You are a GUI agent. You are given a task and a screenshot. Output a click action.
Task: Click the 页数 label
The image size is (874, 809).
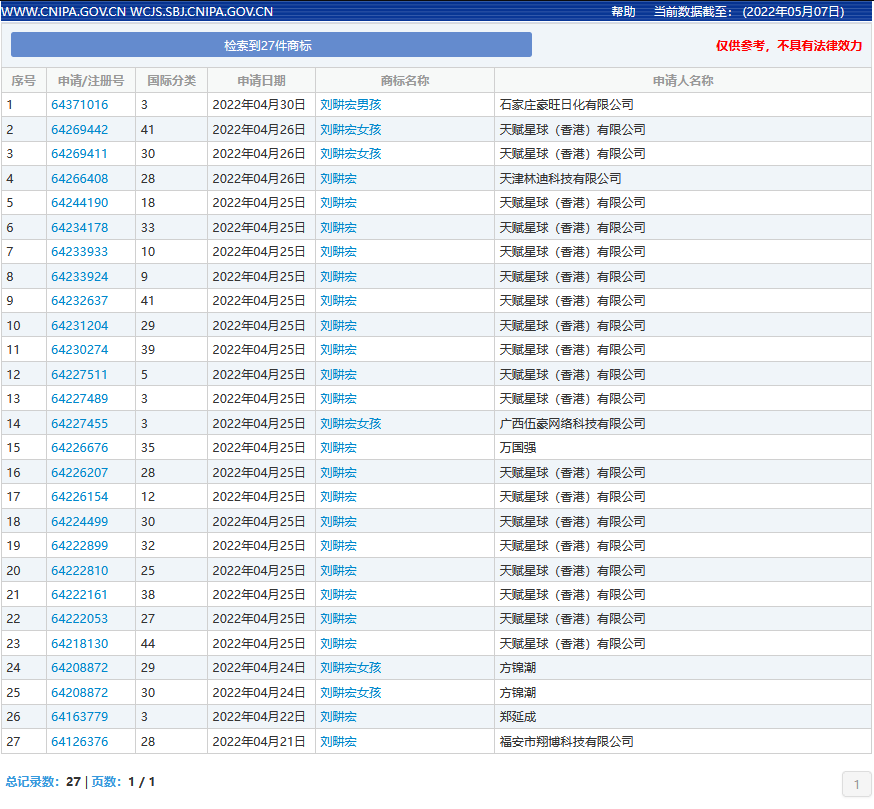(x=106, y=782)
